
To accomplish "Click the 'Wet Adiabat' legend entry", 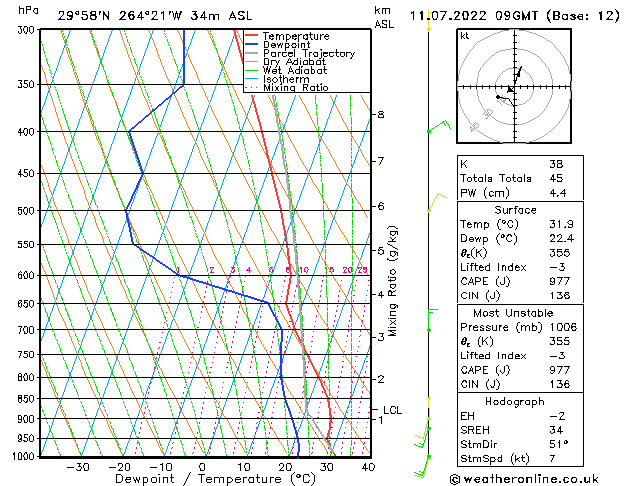I will [295, 71].
